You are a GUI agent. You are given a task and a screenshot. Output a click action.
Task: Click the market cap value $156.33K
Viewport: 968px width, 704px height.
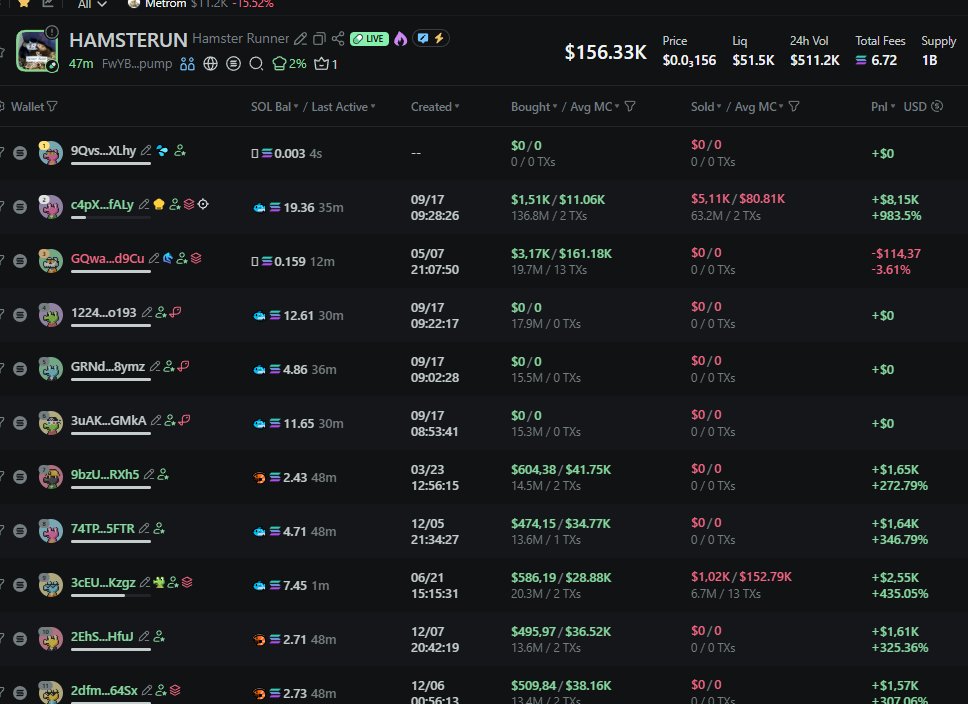[606, 52]
